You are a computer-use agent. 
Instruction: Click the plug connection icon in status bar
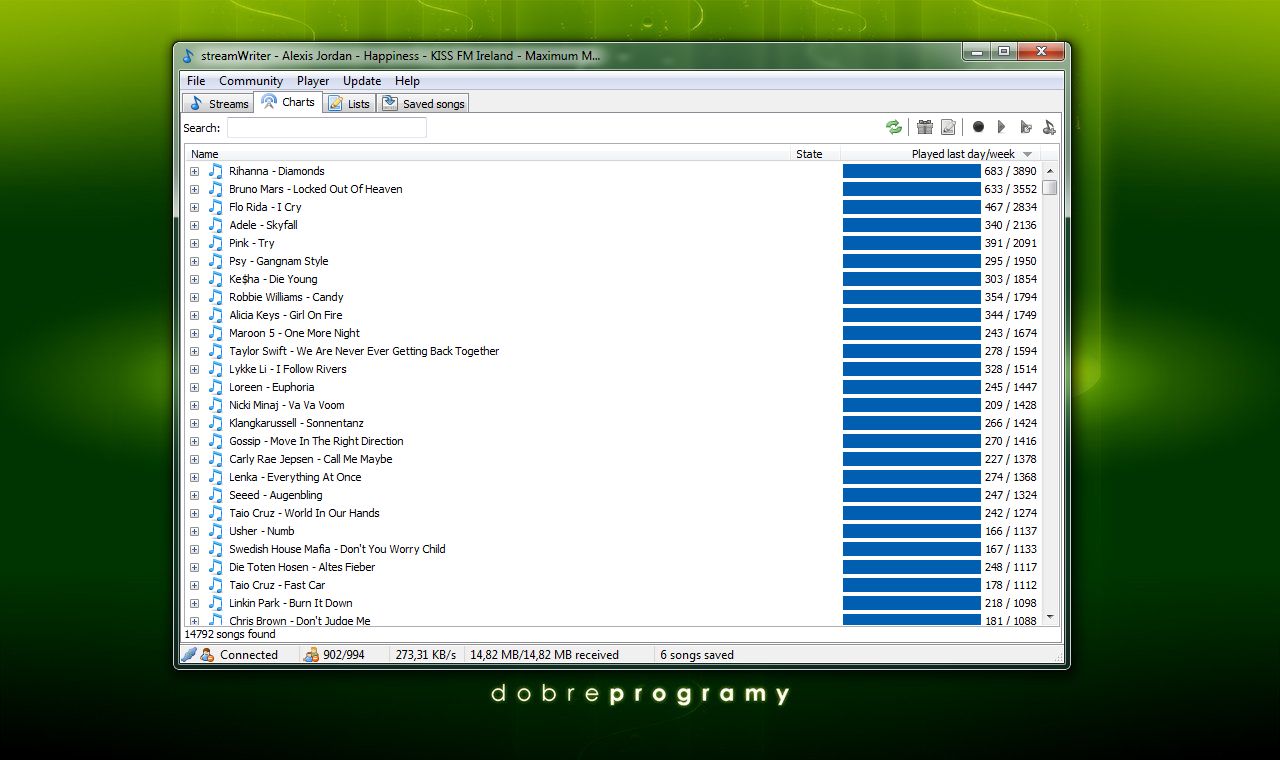click(x=189, y=655)
